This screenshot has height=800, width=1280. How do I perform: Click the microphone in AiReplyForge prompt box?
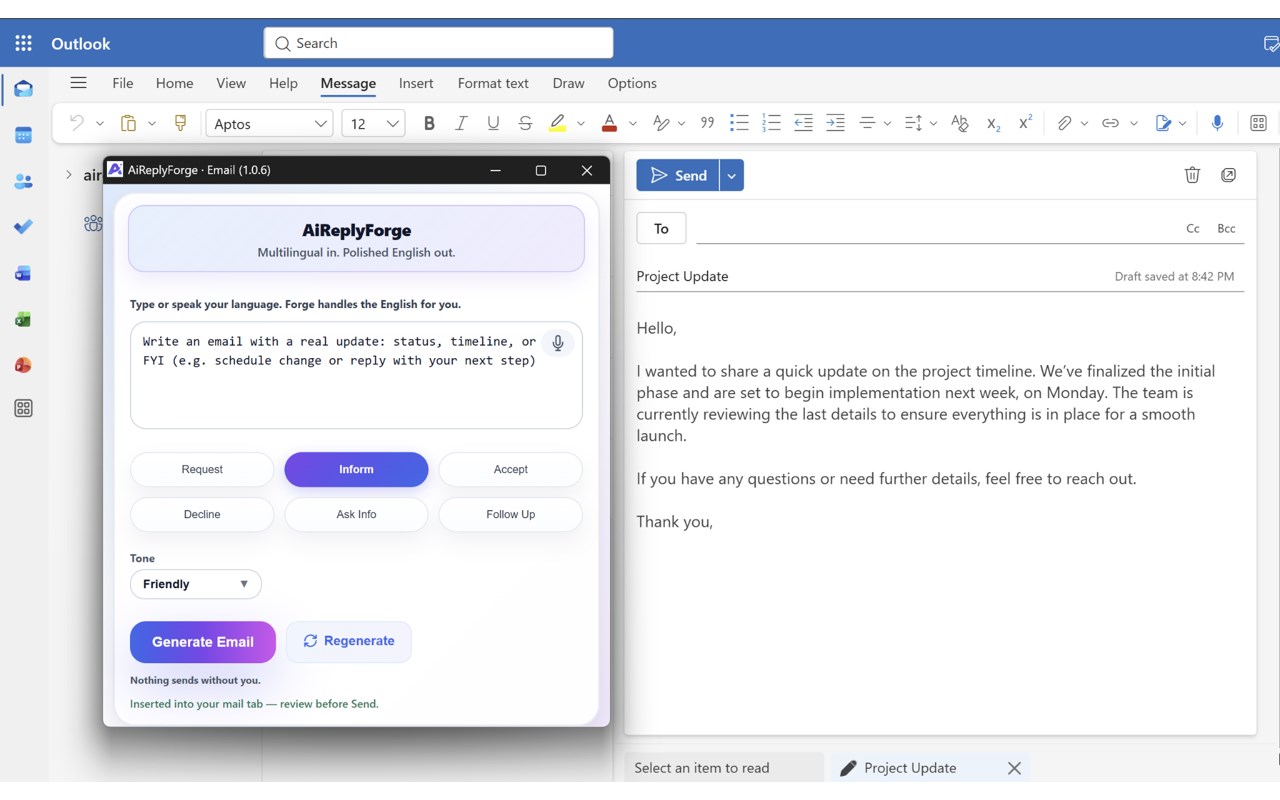558,343
